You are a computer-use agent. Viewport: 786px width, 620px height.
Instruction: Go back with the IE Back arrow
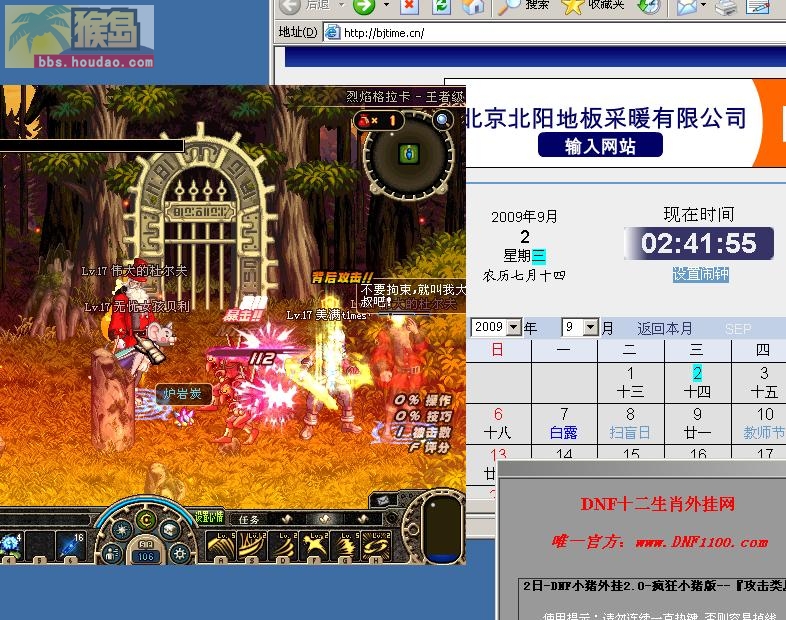pyautogui.click(x=290, y=6)
